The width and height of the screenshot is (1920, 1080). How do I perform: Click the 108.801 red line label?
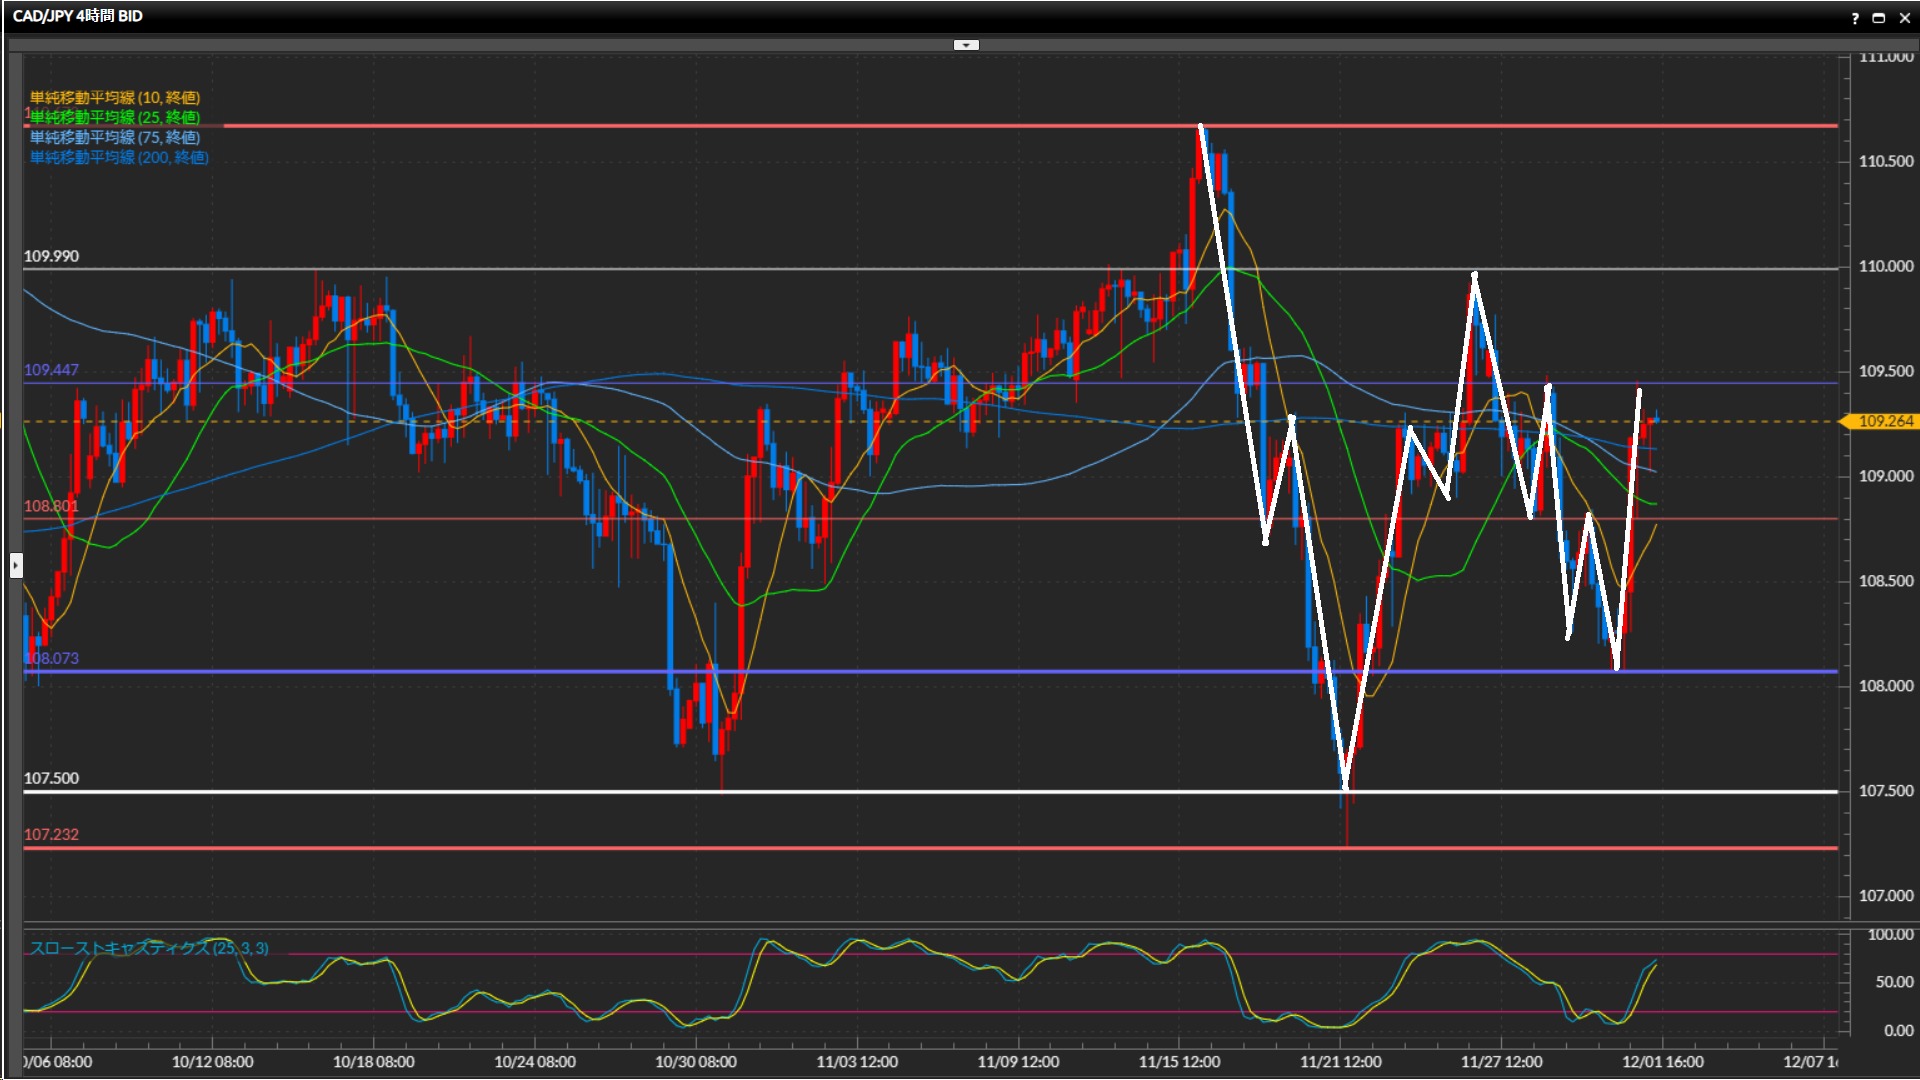(x=51, y=506)
